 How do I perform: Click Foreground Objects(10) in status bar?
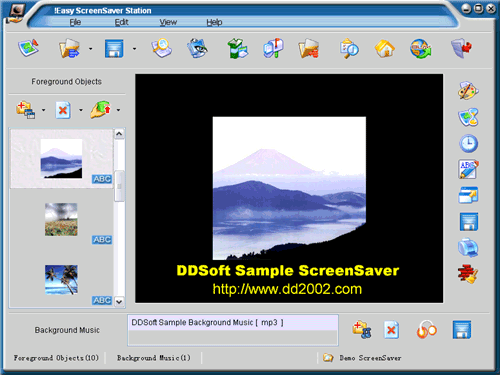[x=56, y=358]
